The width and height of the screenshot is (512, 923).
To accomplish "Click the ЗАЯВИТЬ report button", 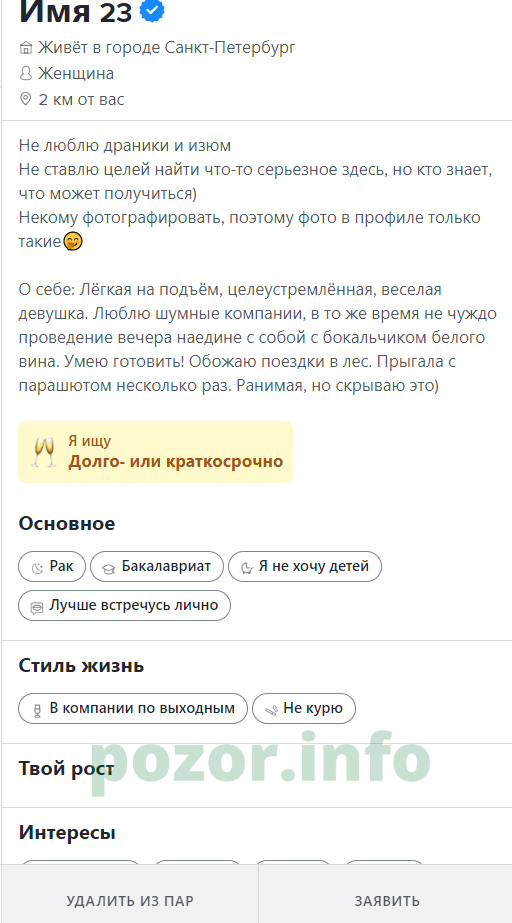I will click(x=387, y=901).
